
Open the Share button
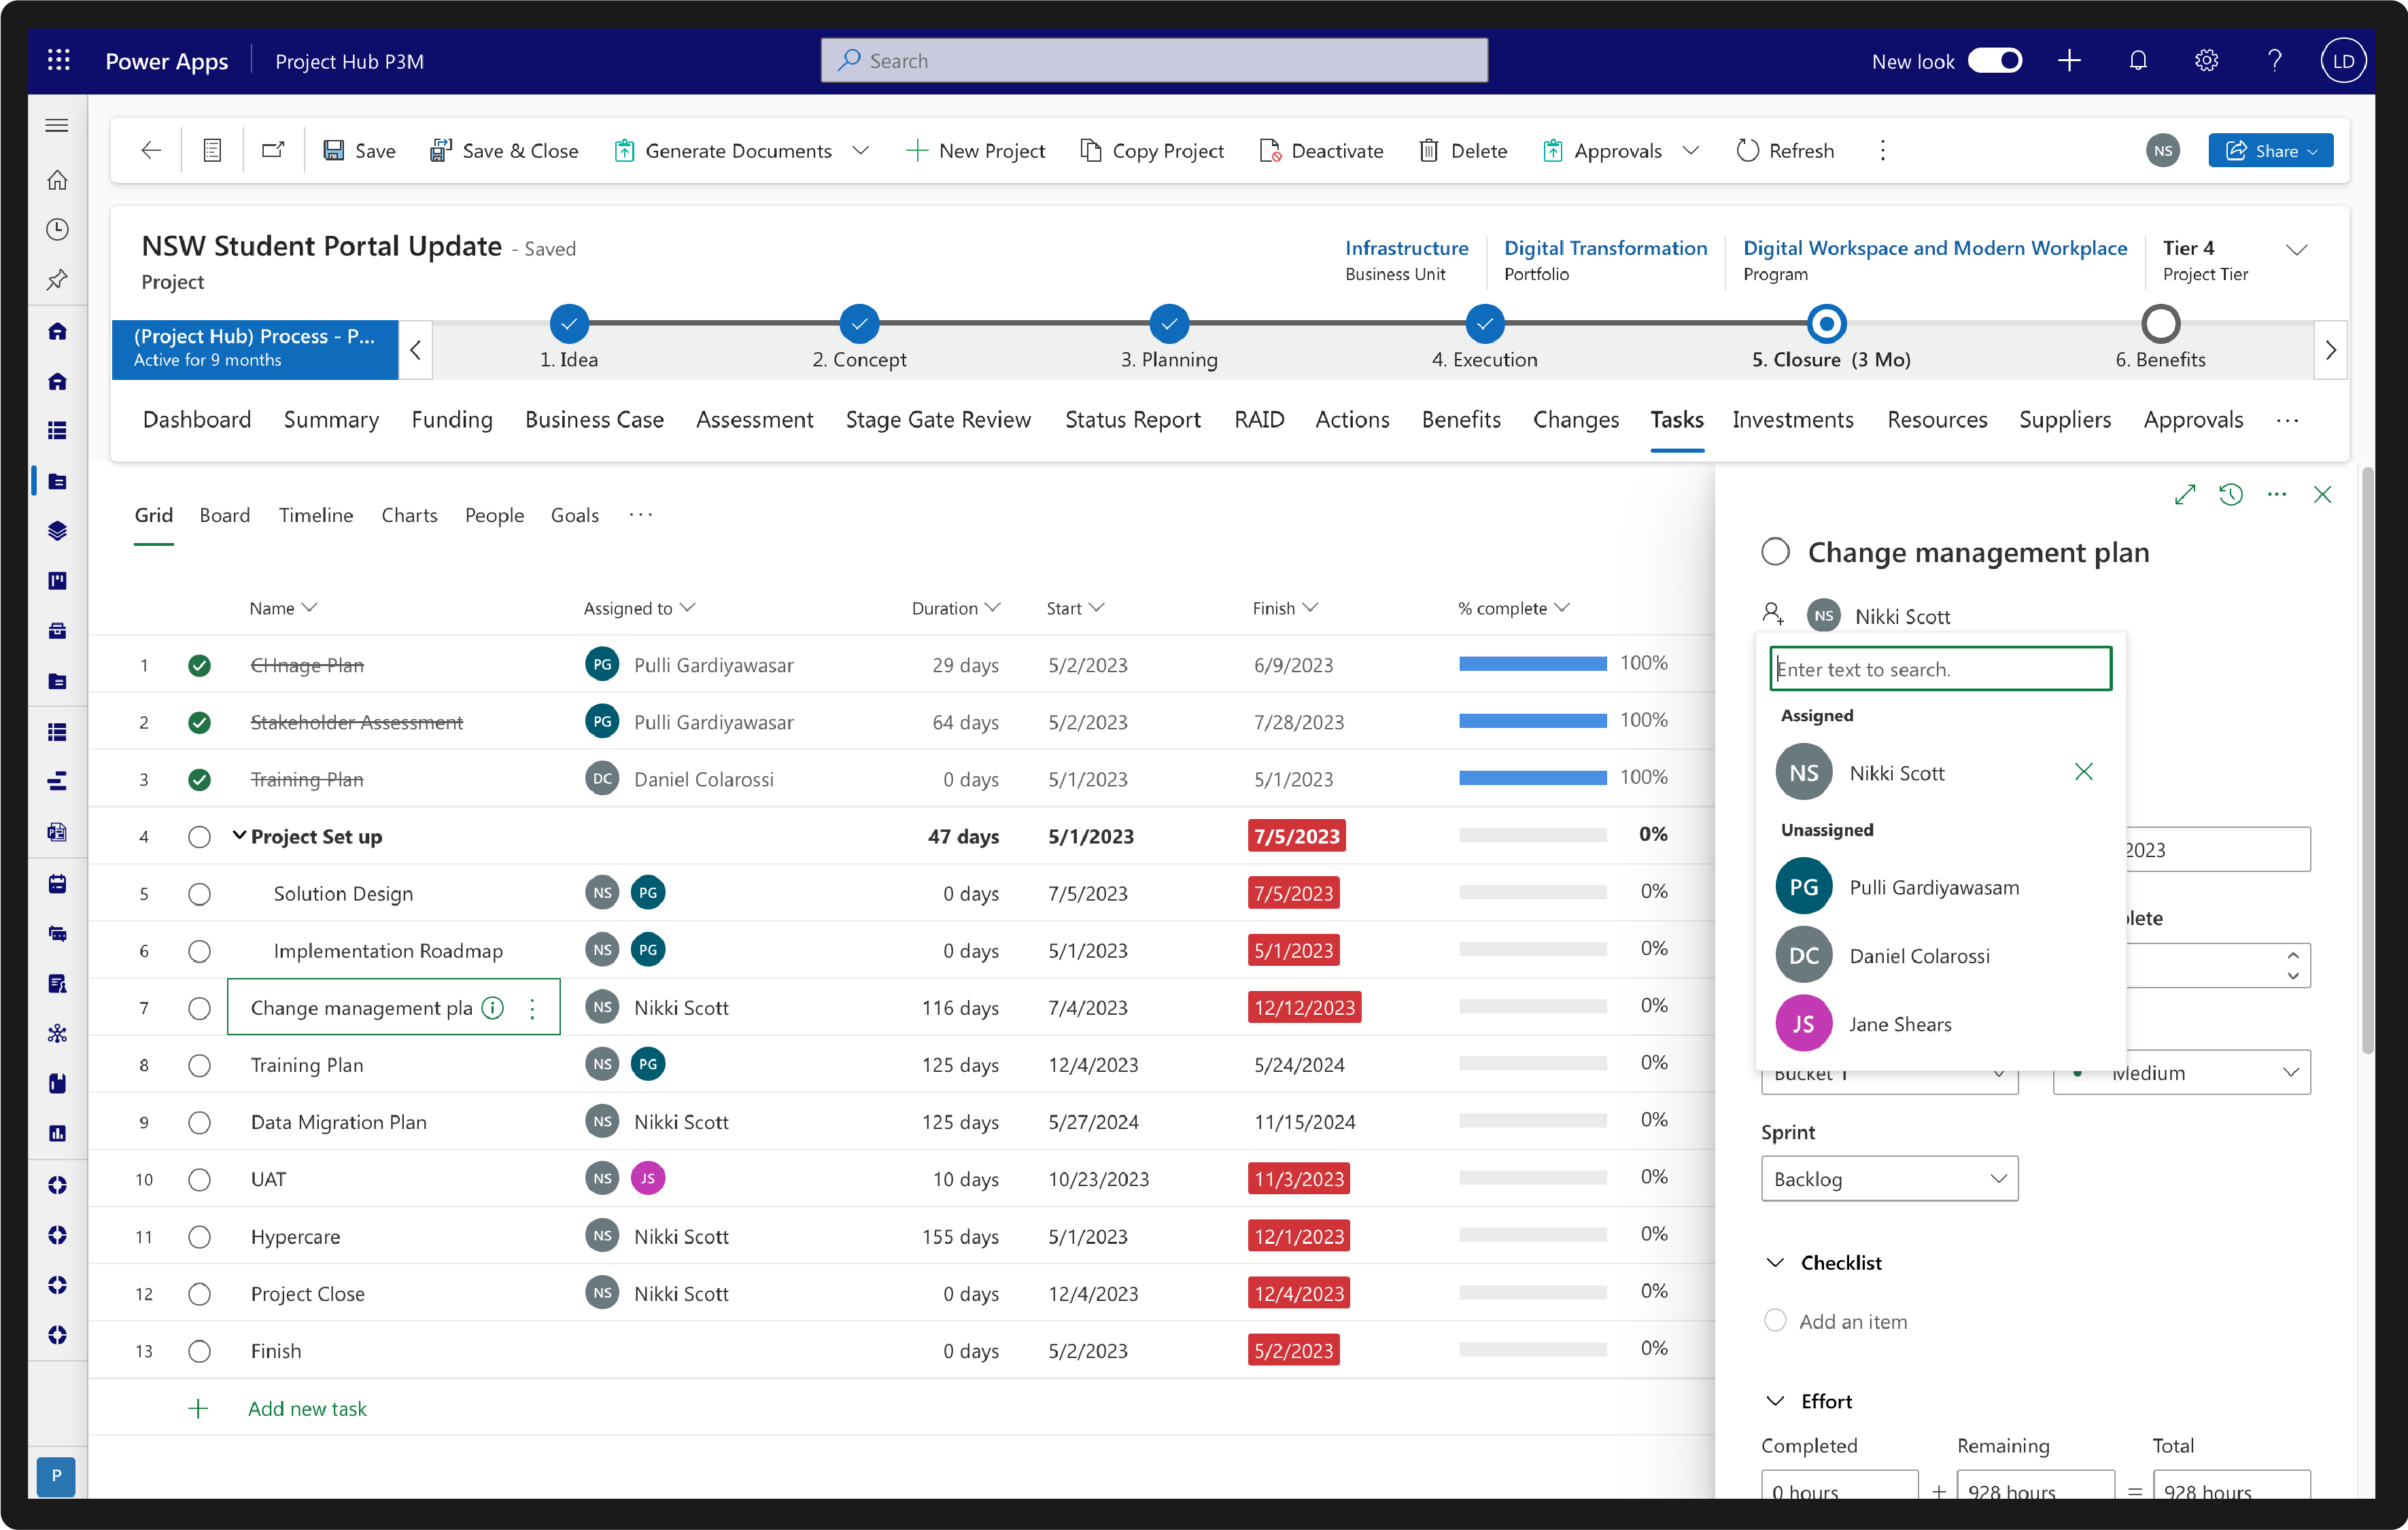pos(2271,150)
